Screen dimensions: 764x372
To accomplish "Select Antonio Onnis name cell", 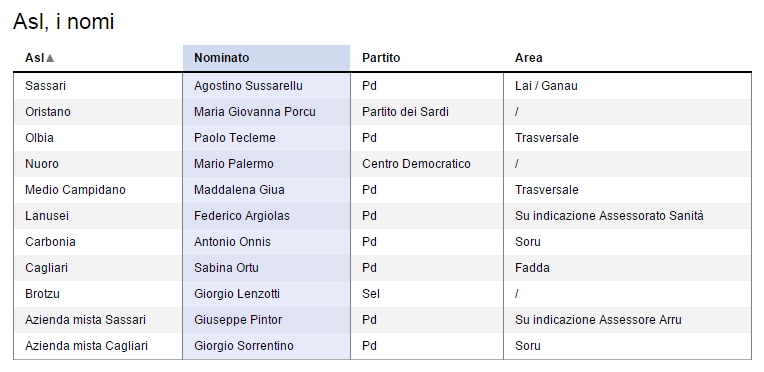I will point(266,242).
